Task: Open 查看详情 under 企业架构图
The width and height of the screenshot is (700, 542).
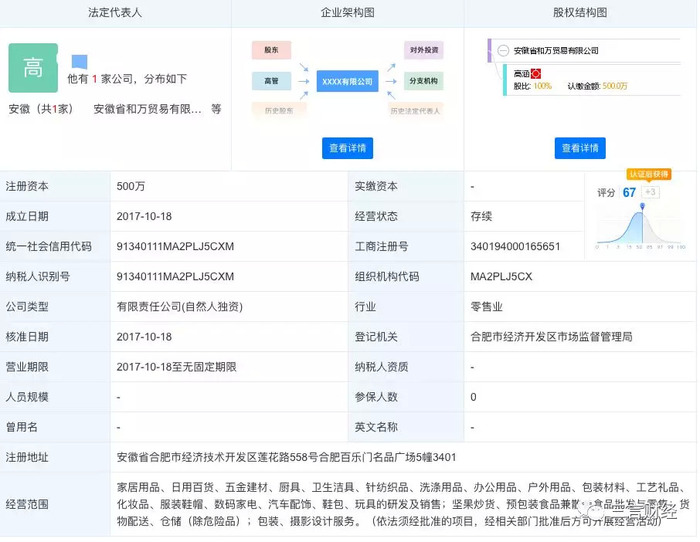Action: (x=347, y=148)
